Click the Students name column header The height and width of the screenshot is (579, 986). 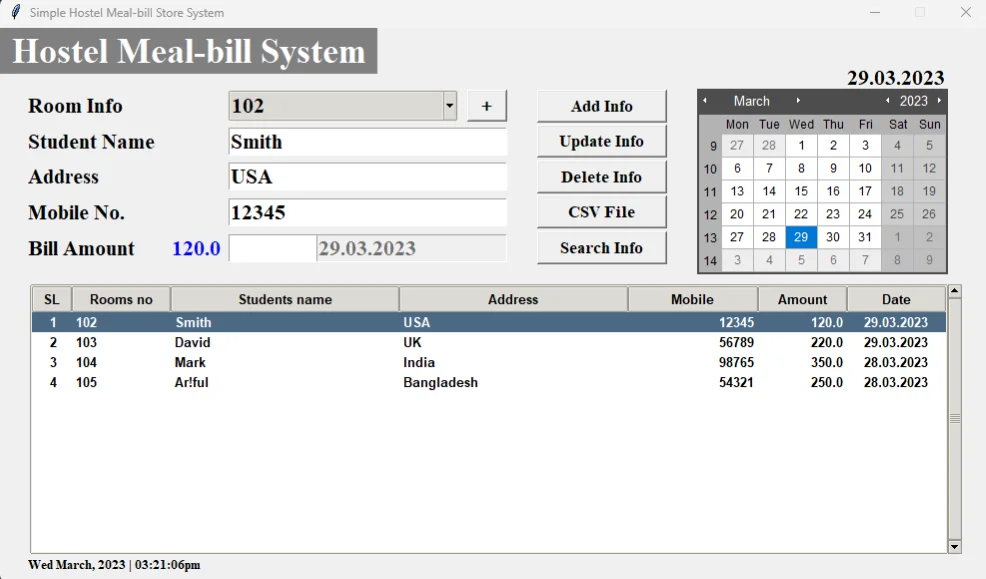tap(285, 299)
